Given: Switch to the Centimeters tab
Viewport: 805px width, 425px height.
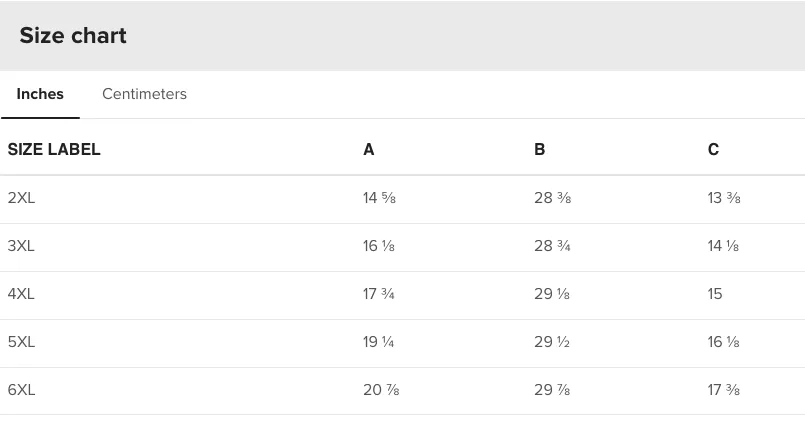Looking at the screenshot, I should [x=144, y=94].
